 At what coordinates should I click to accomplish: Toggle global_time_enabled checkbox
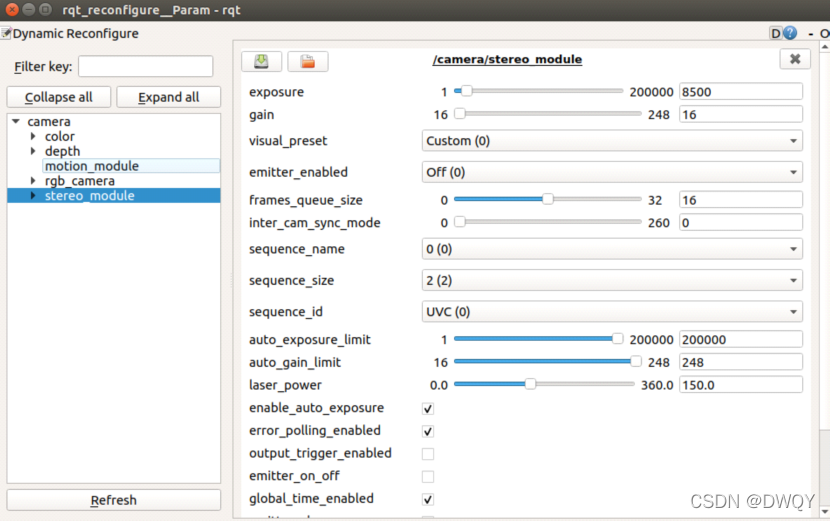point(428,499)
